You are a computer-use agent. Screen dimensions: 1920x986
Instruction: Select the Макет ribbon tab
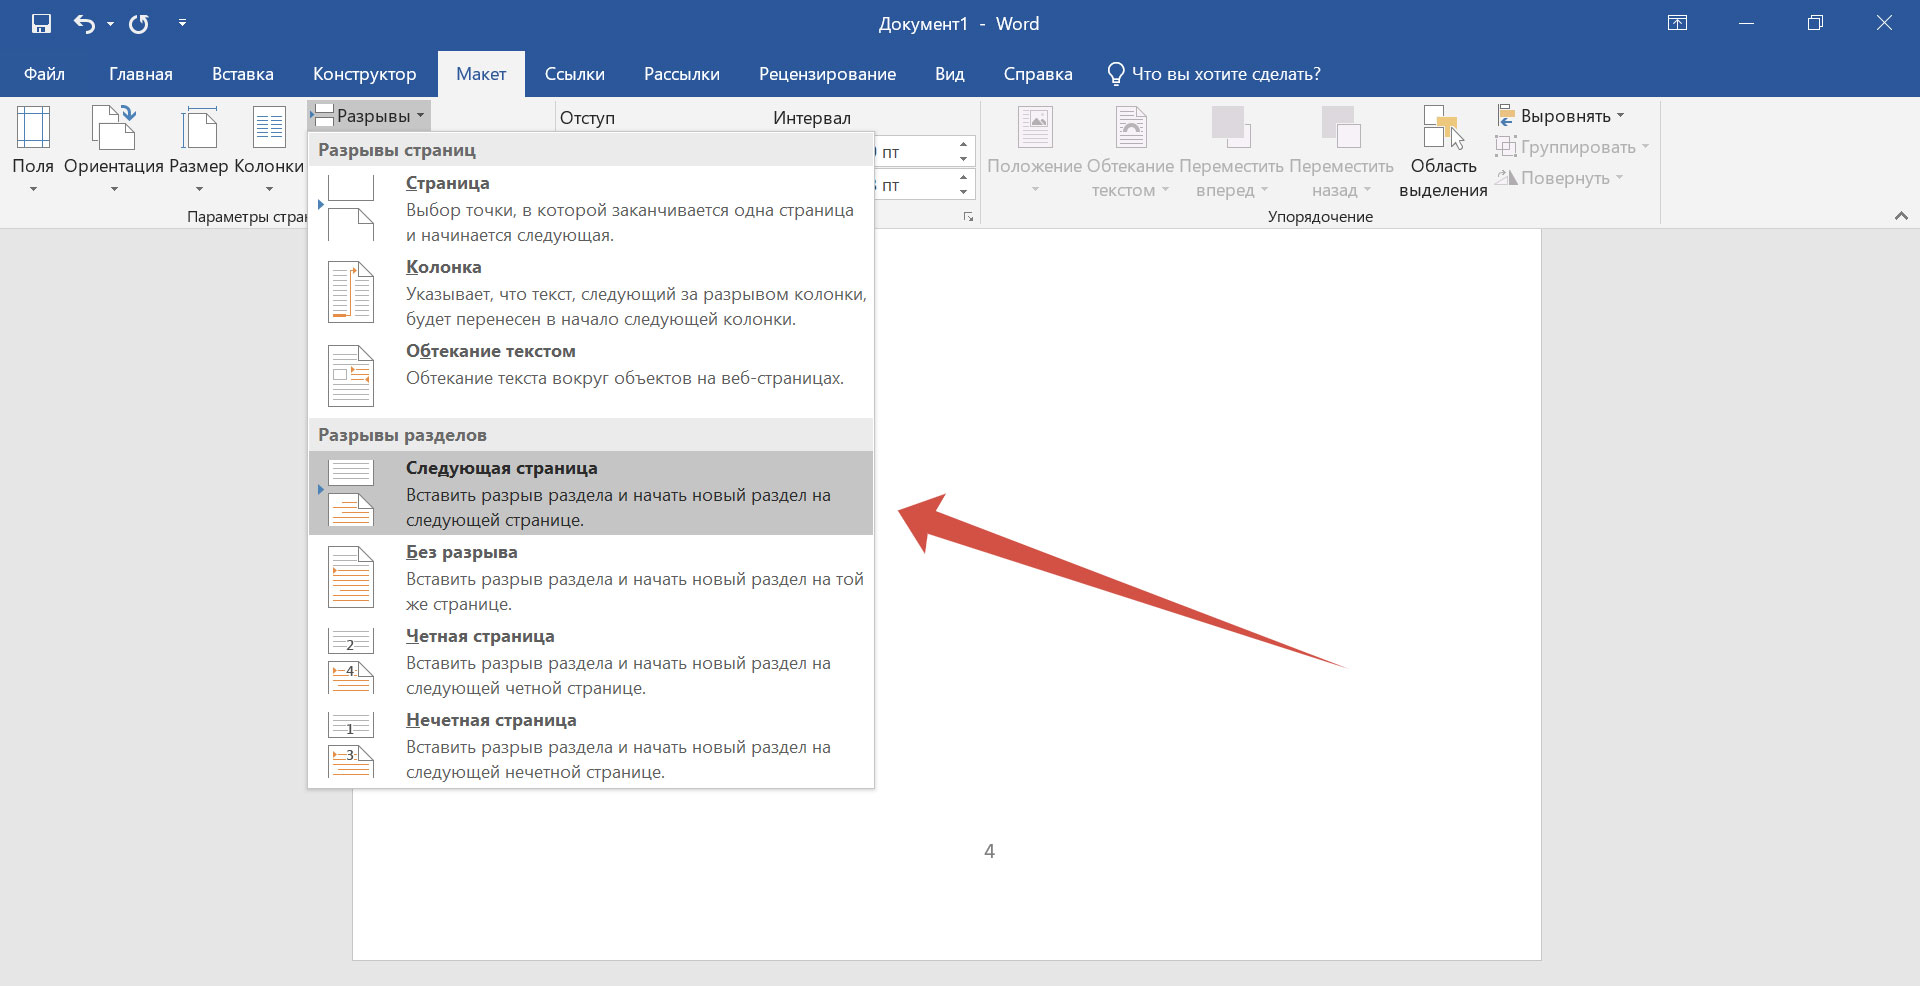coord(481,74)
